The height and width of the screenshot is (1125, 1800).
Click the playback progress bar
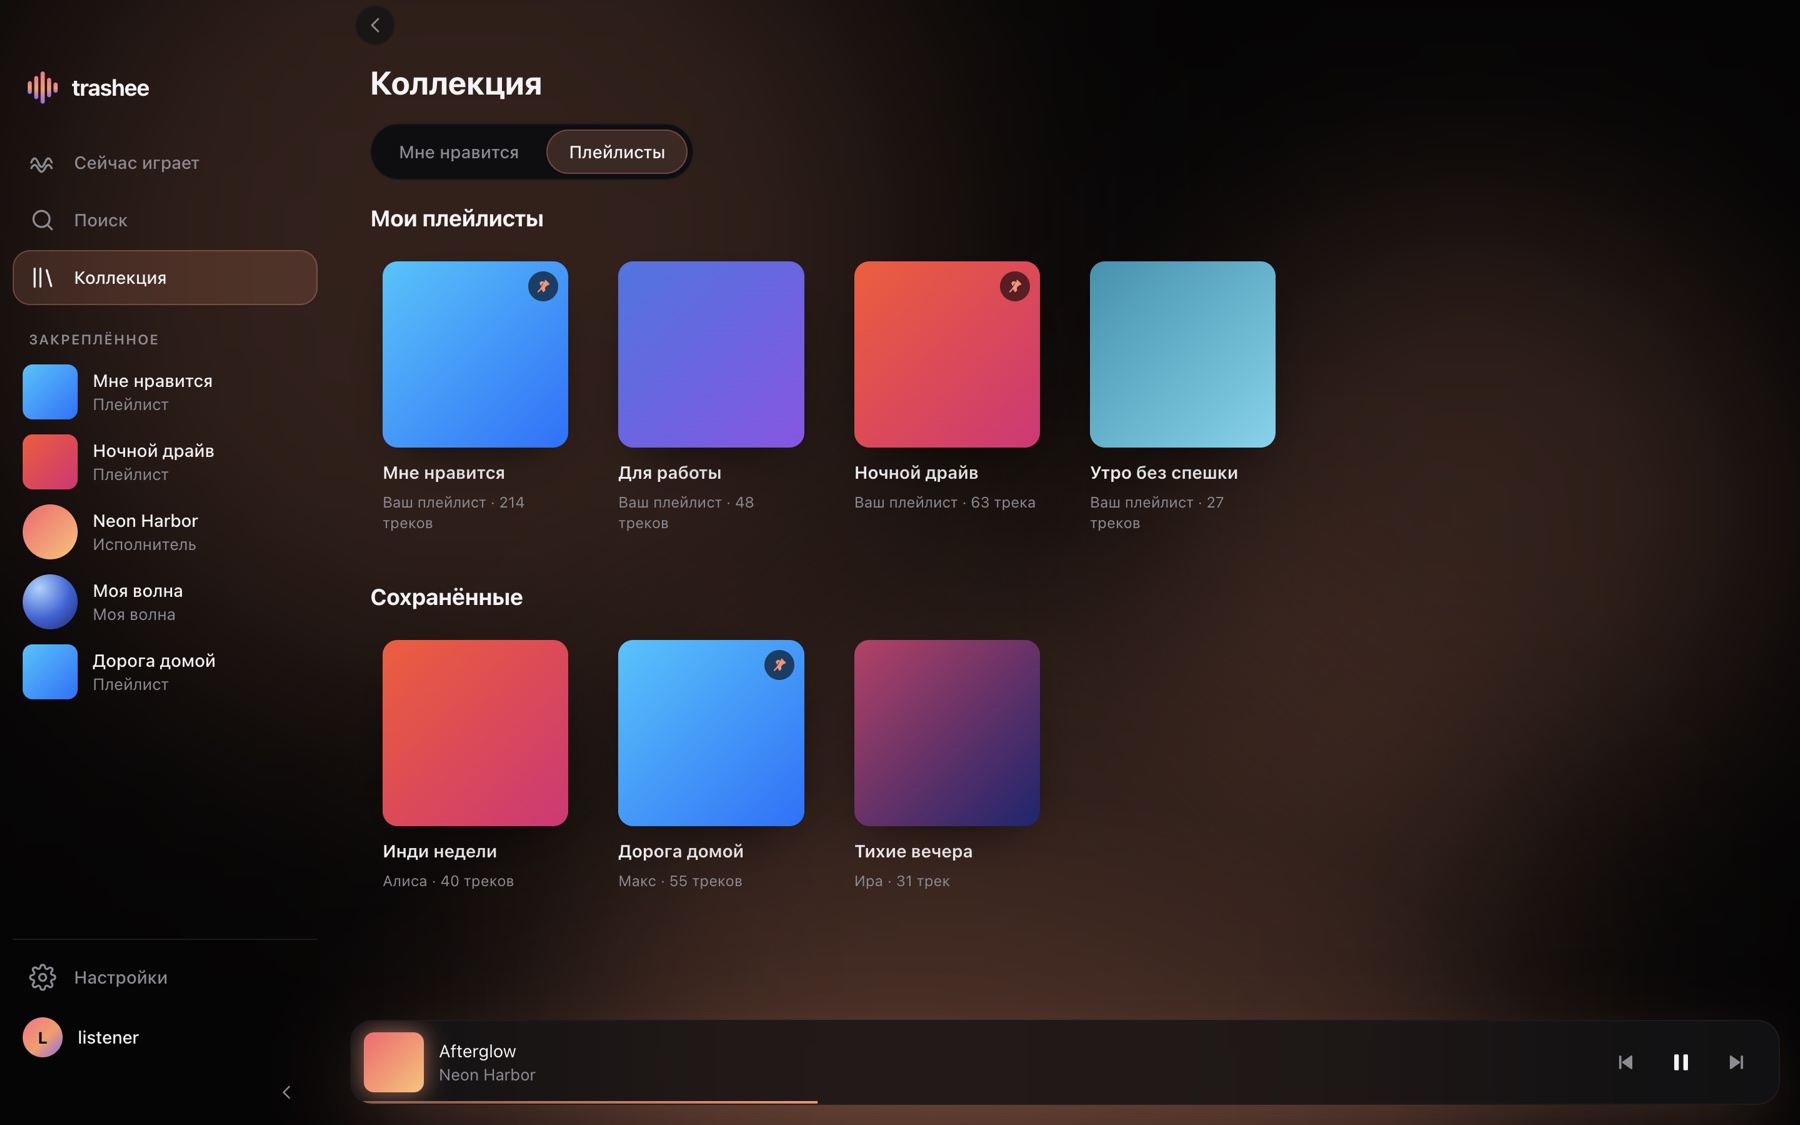pyautogui.click(x=1064, y=1102)
